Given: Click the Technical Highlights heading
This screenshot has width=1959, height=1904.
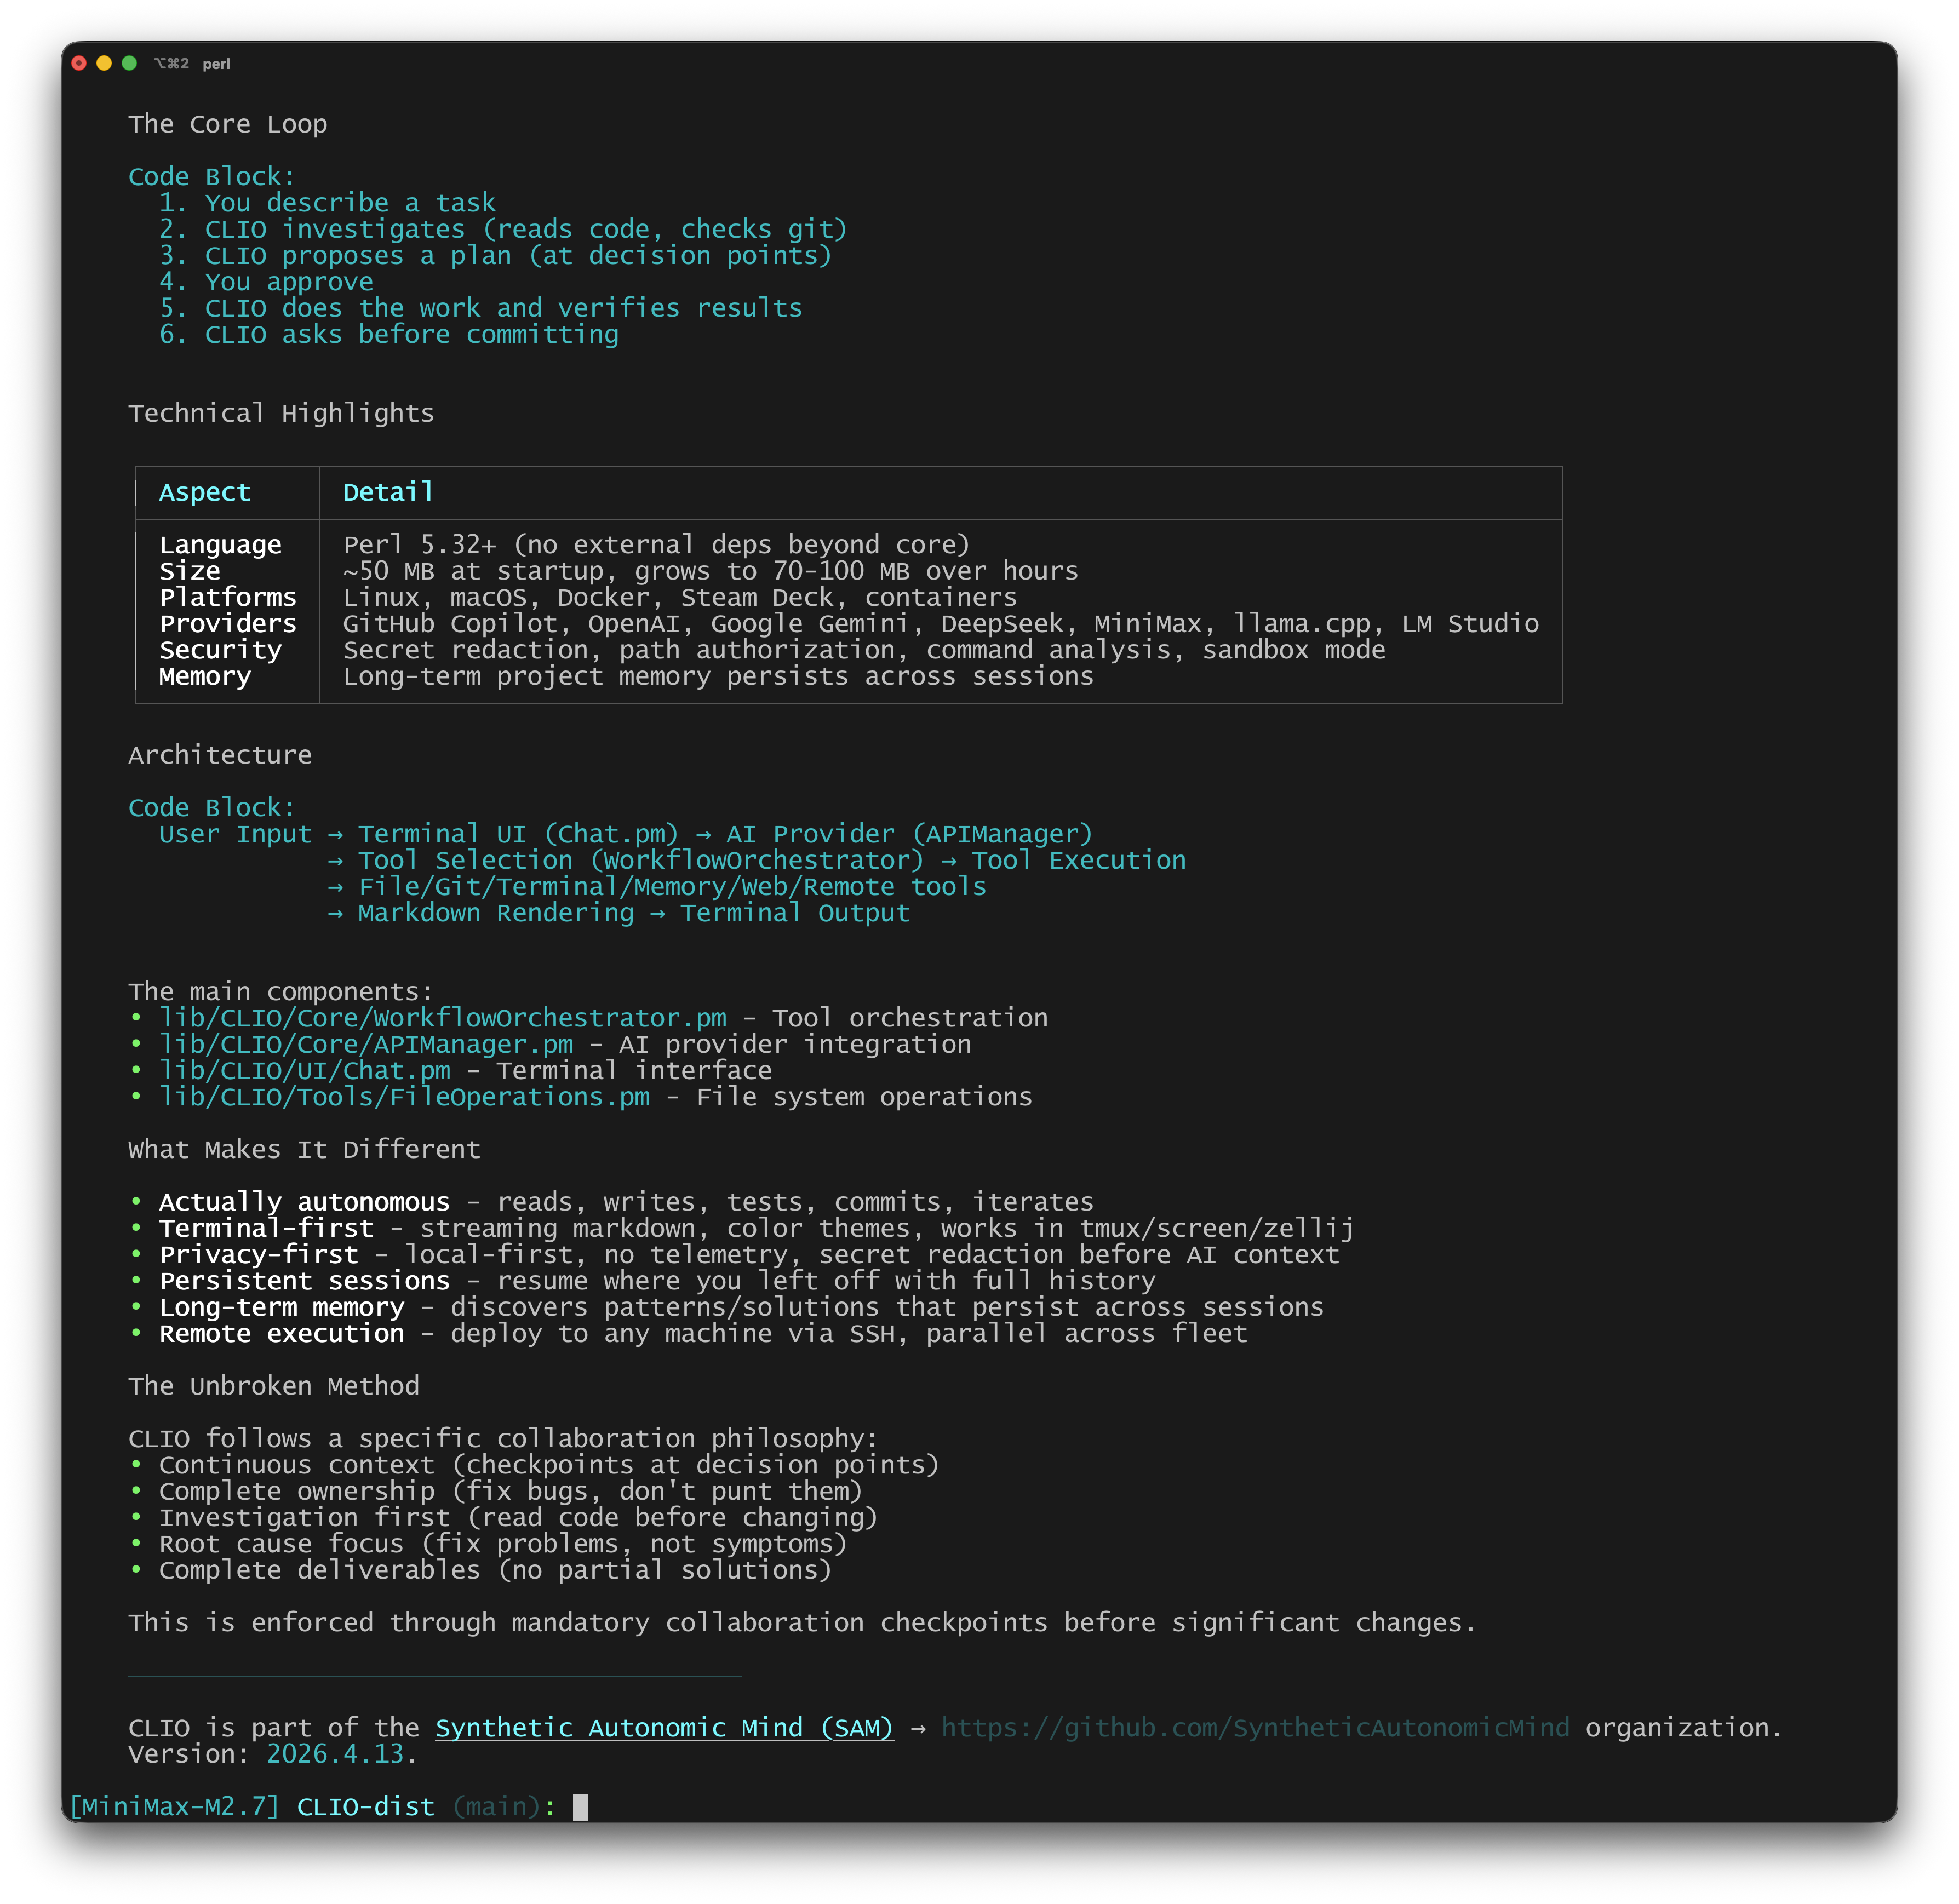Looking at the screenshot, I should [281, 413].
